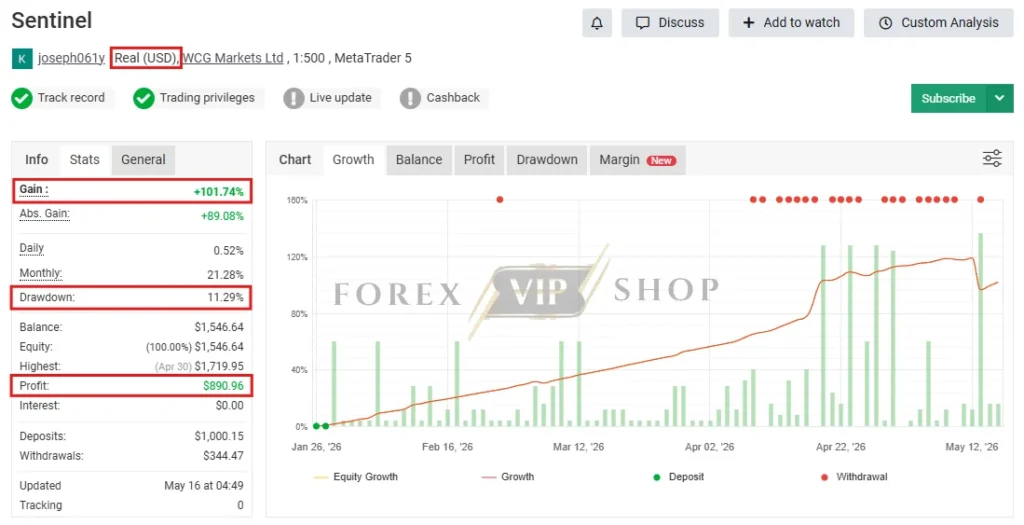Click the Drawdown label in stats
This screenshot has height=525, width=1024.
(x=47, y=297)
